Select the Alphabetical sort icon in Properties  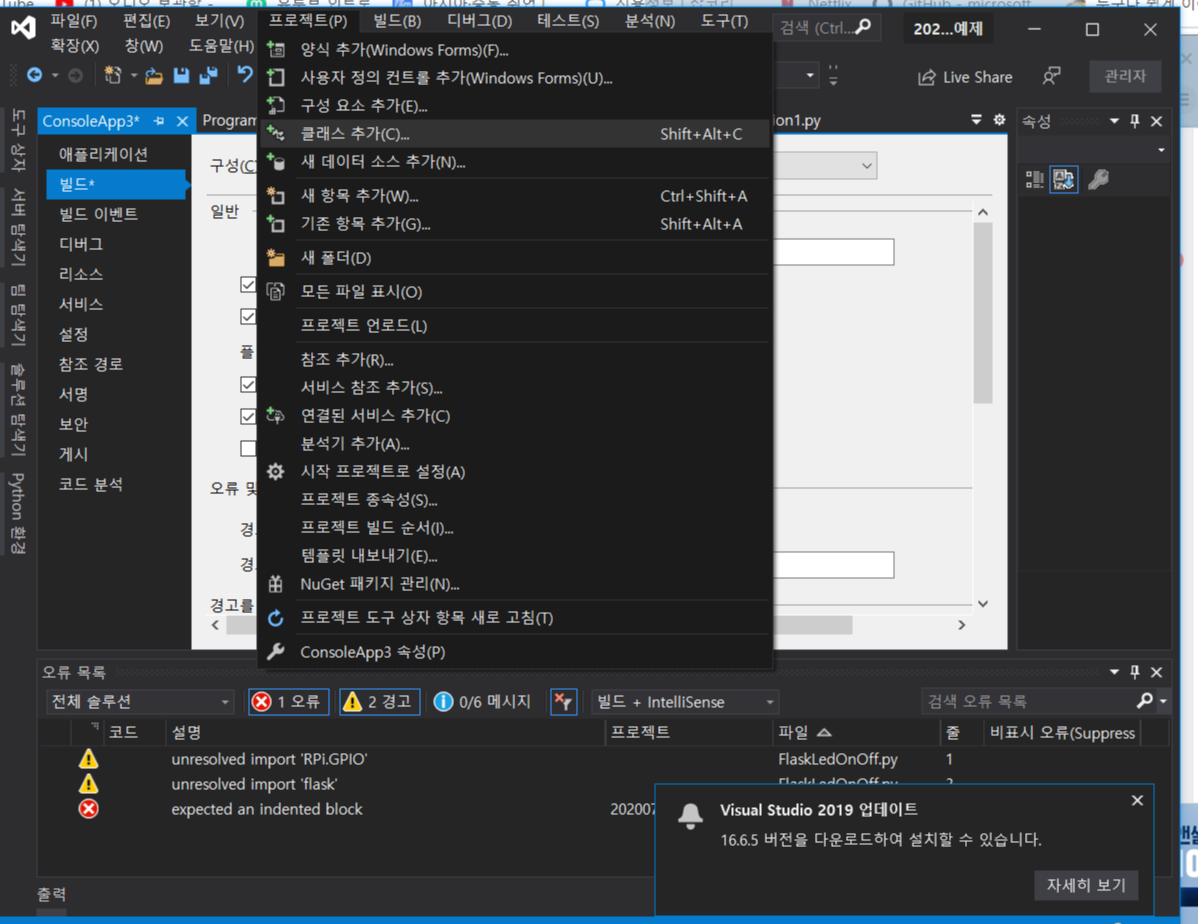[x=1064, y=180]
